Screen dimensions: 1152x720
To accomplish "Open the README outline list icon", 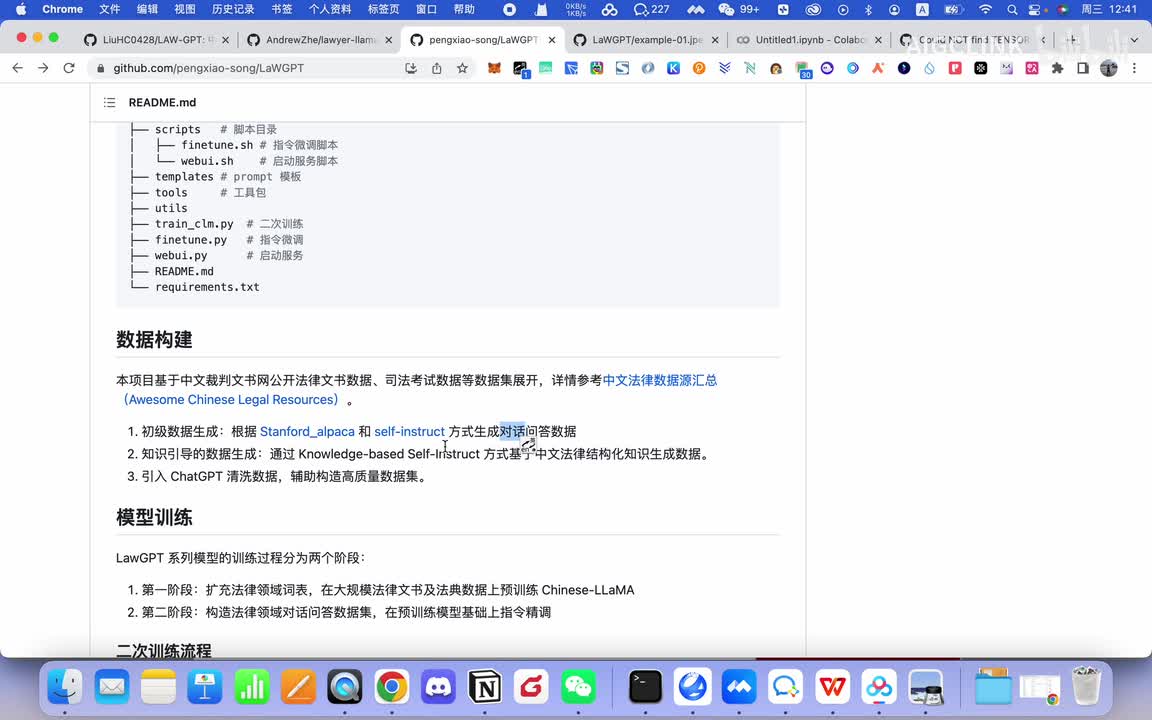I will click(110, 103).
